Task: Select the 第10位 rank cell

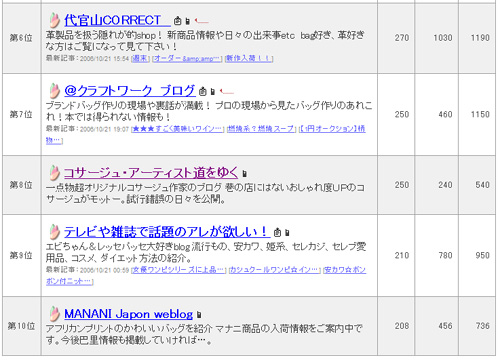Action: click(21, 326)
